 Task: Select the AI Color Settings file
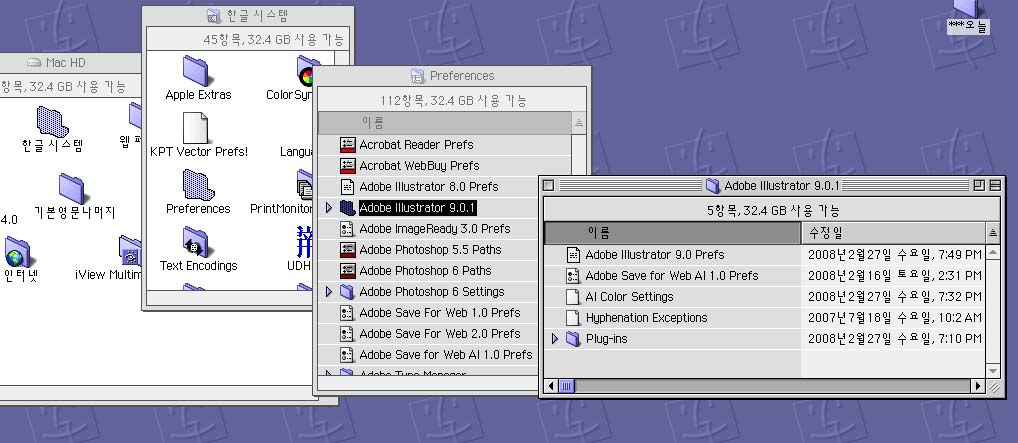point(629,297)
